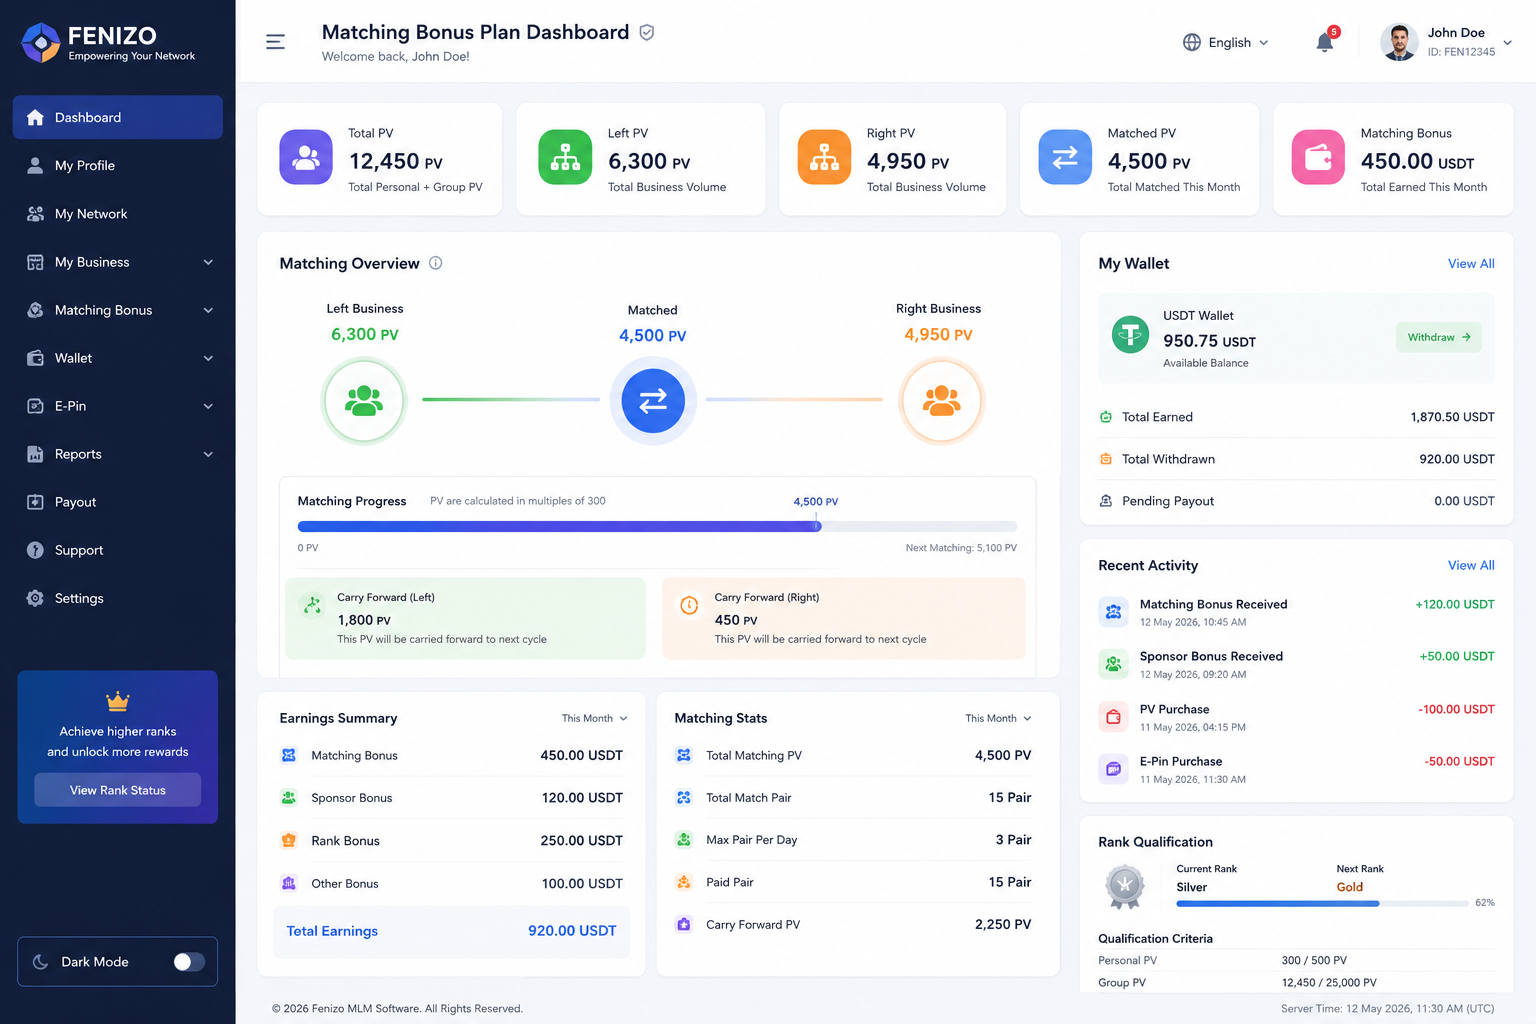Click the Matching Overview info icon
Image resolution: width=1536 pixels, height=1024 pixels.
(436, 263)
